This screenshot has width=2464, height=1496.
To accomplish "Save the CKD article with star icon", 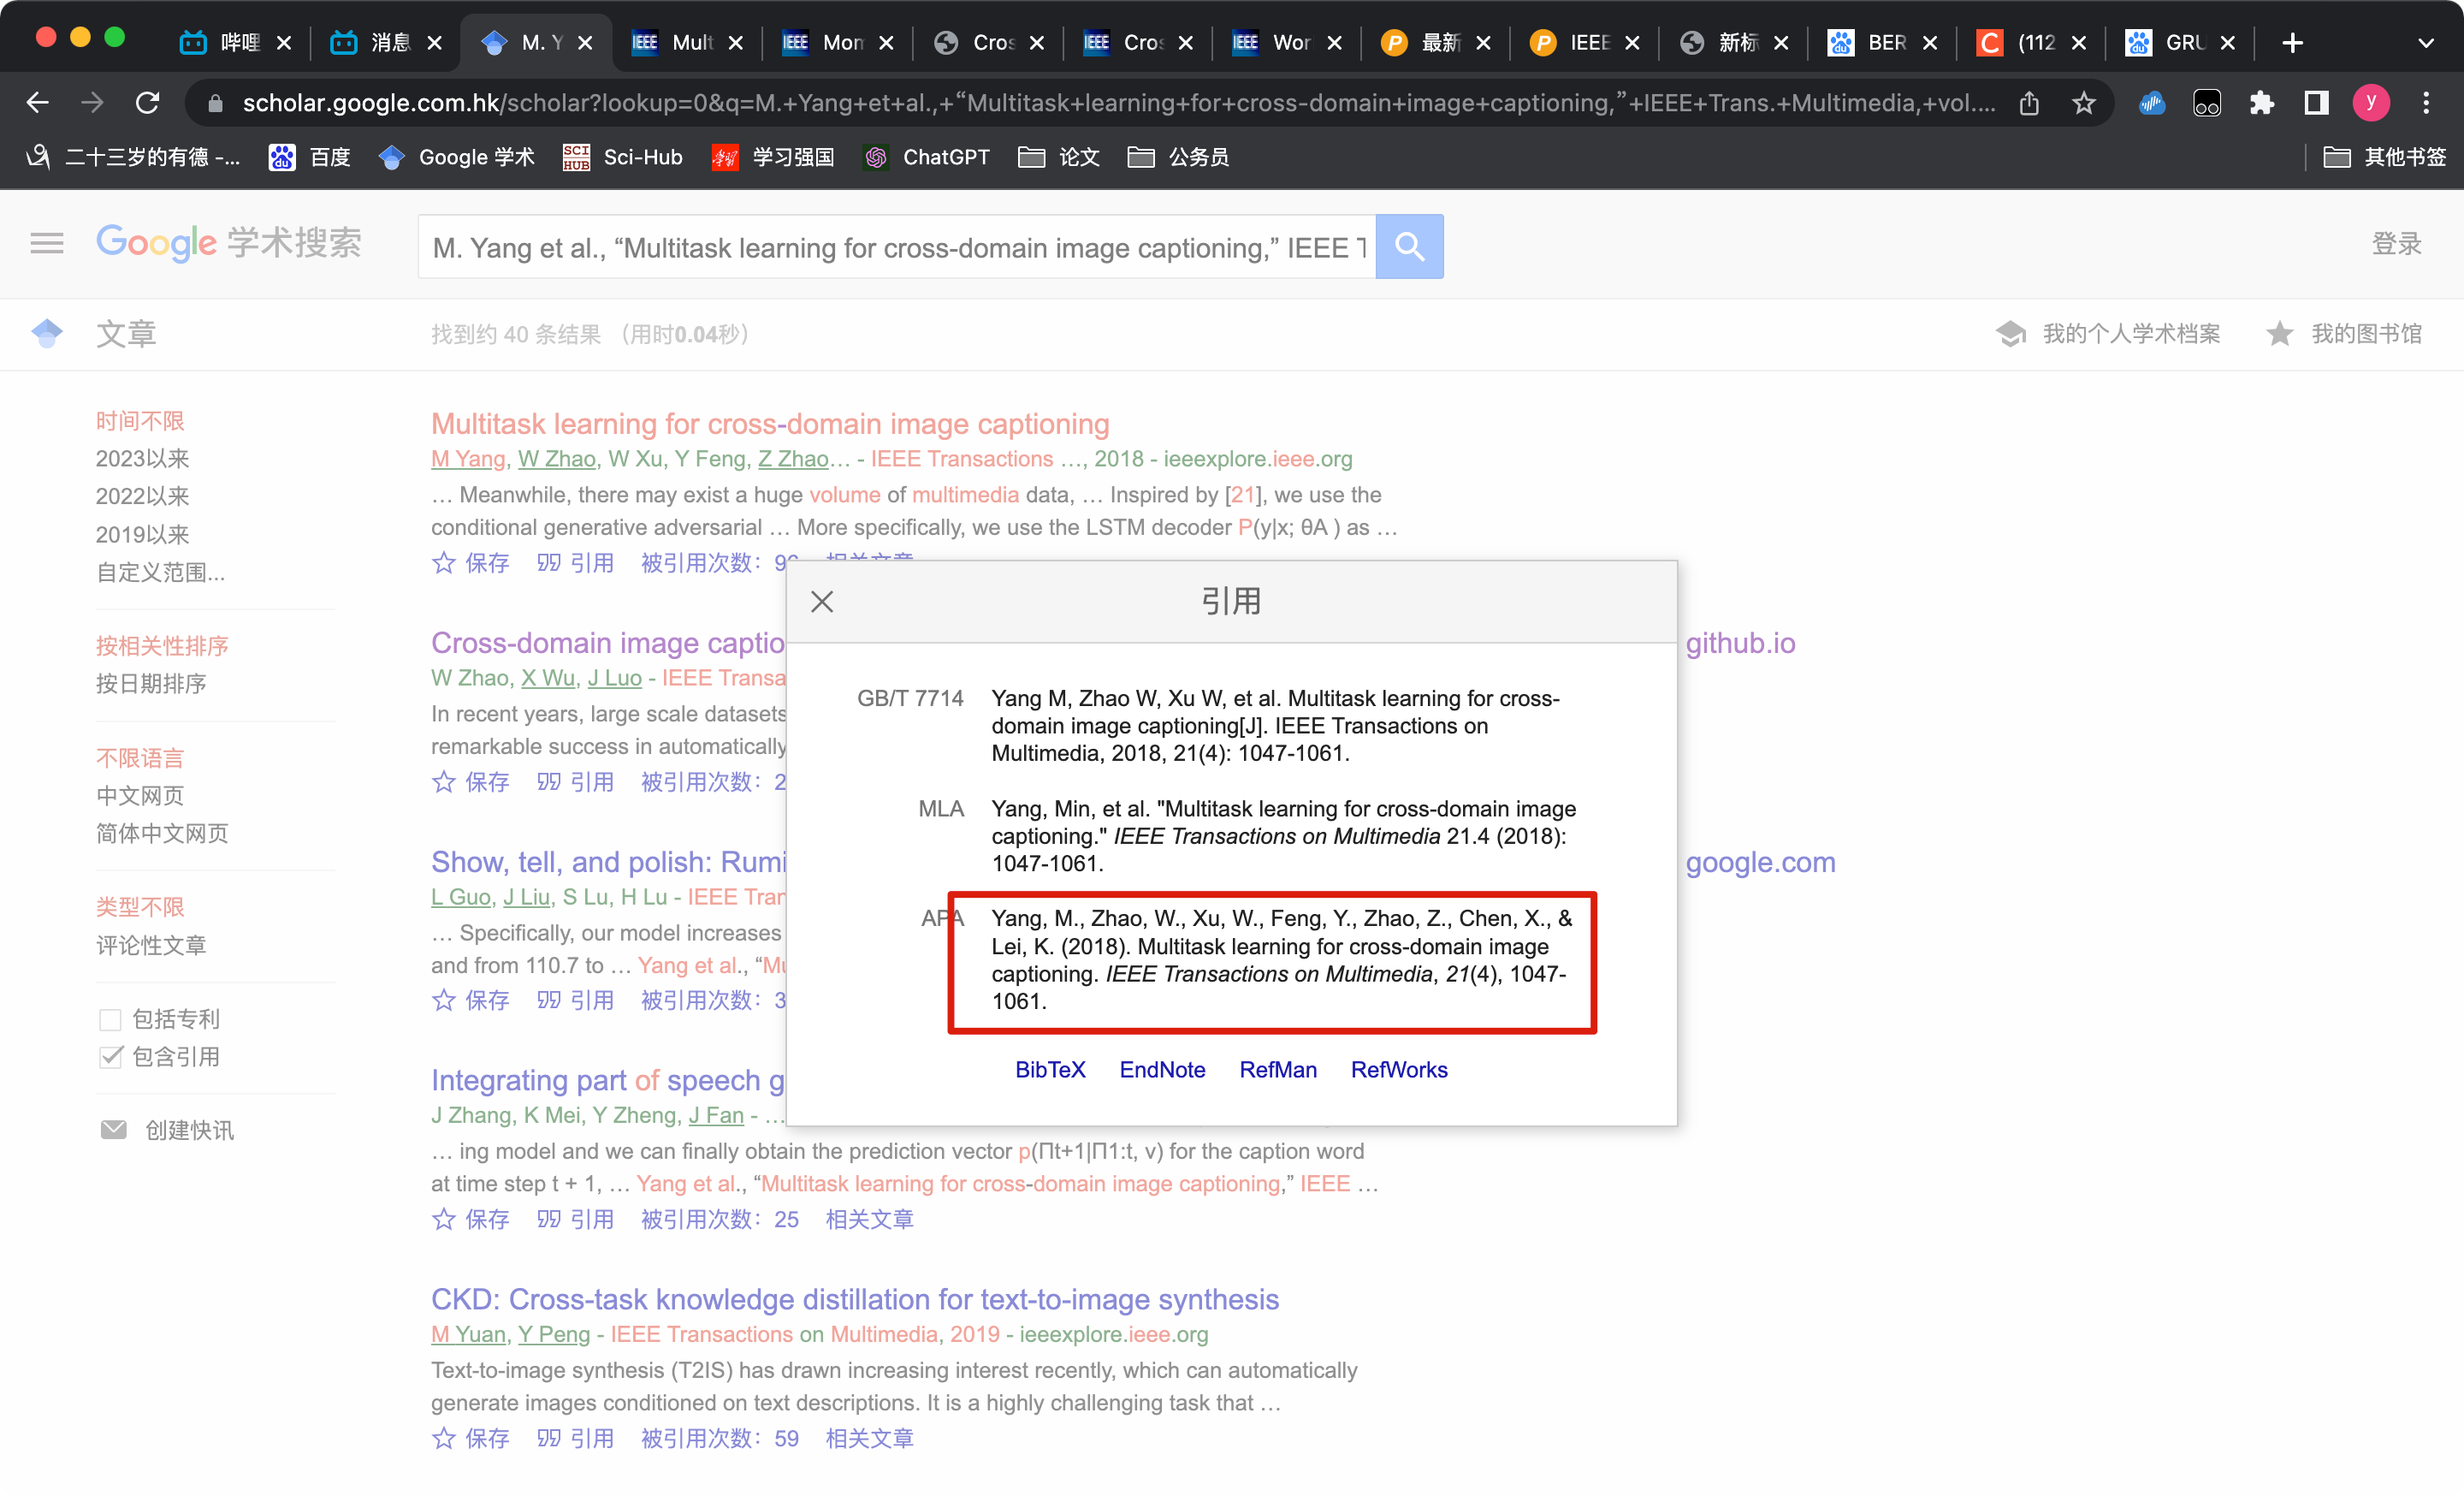I will pyautogui.click(x=444, y=1438).
